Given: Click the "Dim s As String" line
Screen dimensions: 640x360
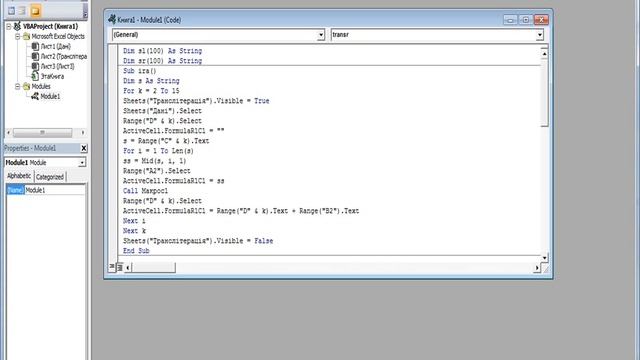Looking at the screenshot, I should pyautogui.click(x=151, y=81).
